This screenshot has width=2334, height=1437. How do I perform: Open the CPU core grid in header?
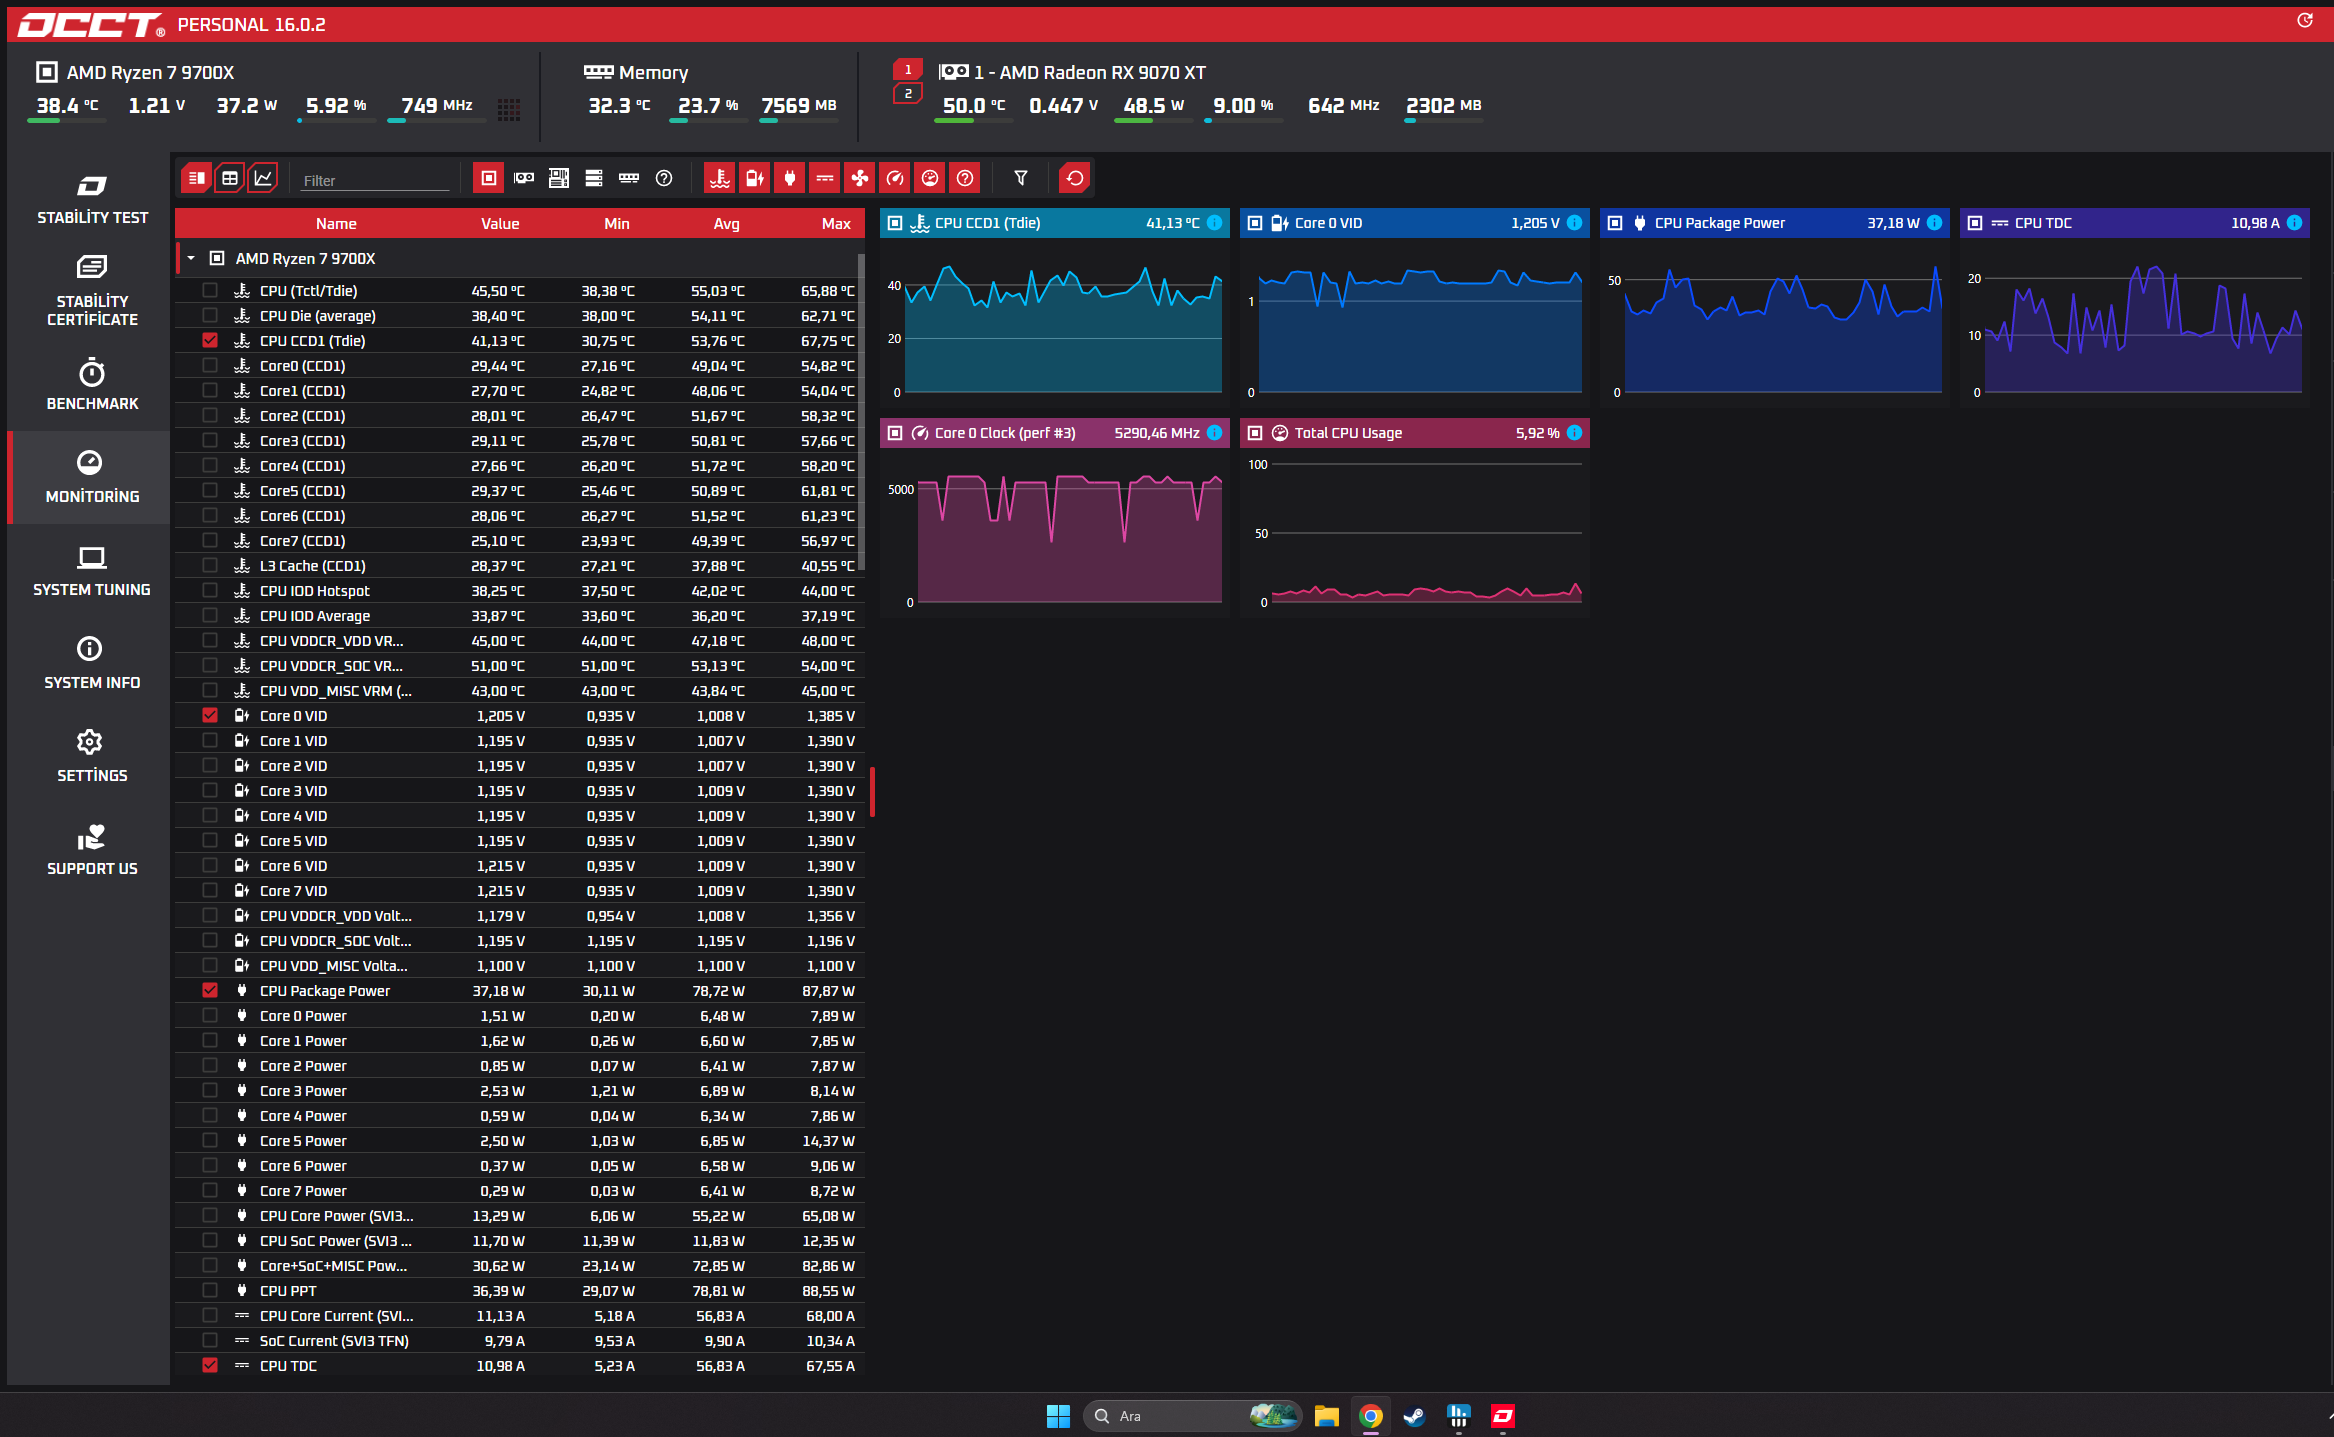[x=509, y=110]
